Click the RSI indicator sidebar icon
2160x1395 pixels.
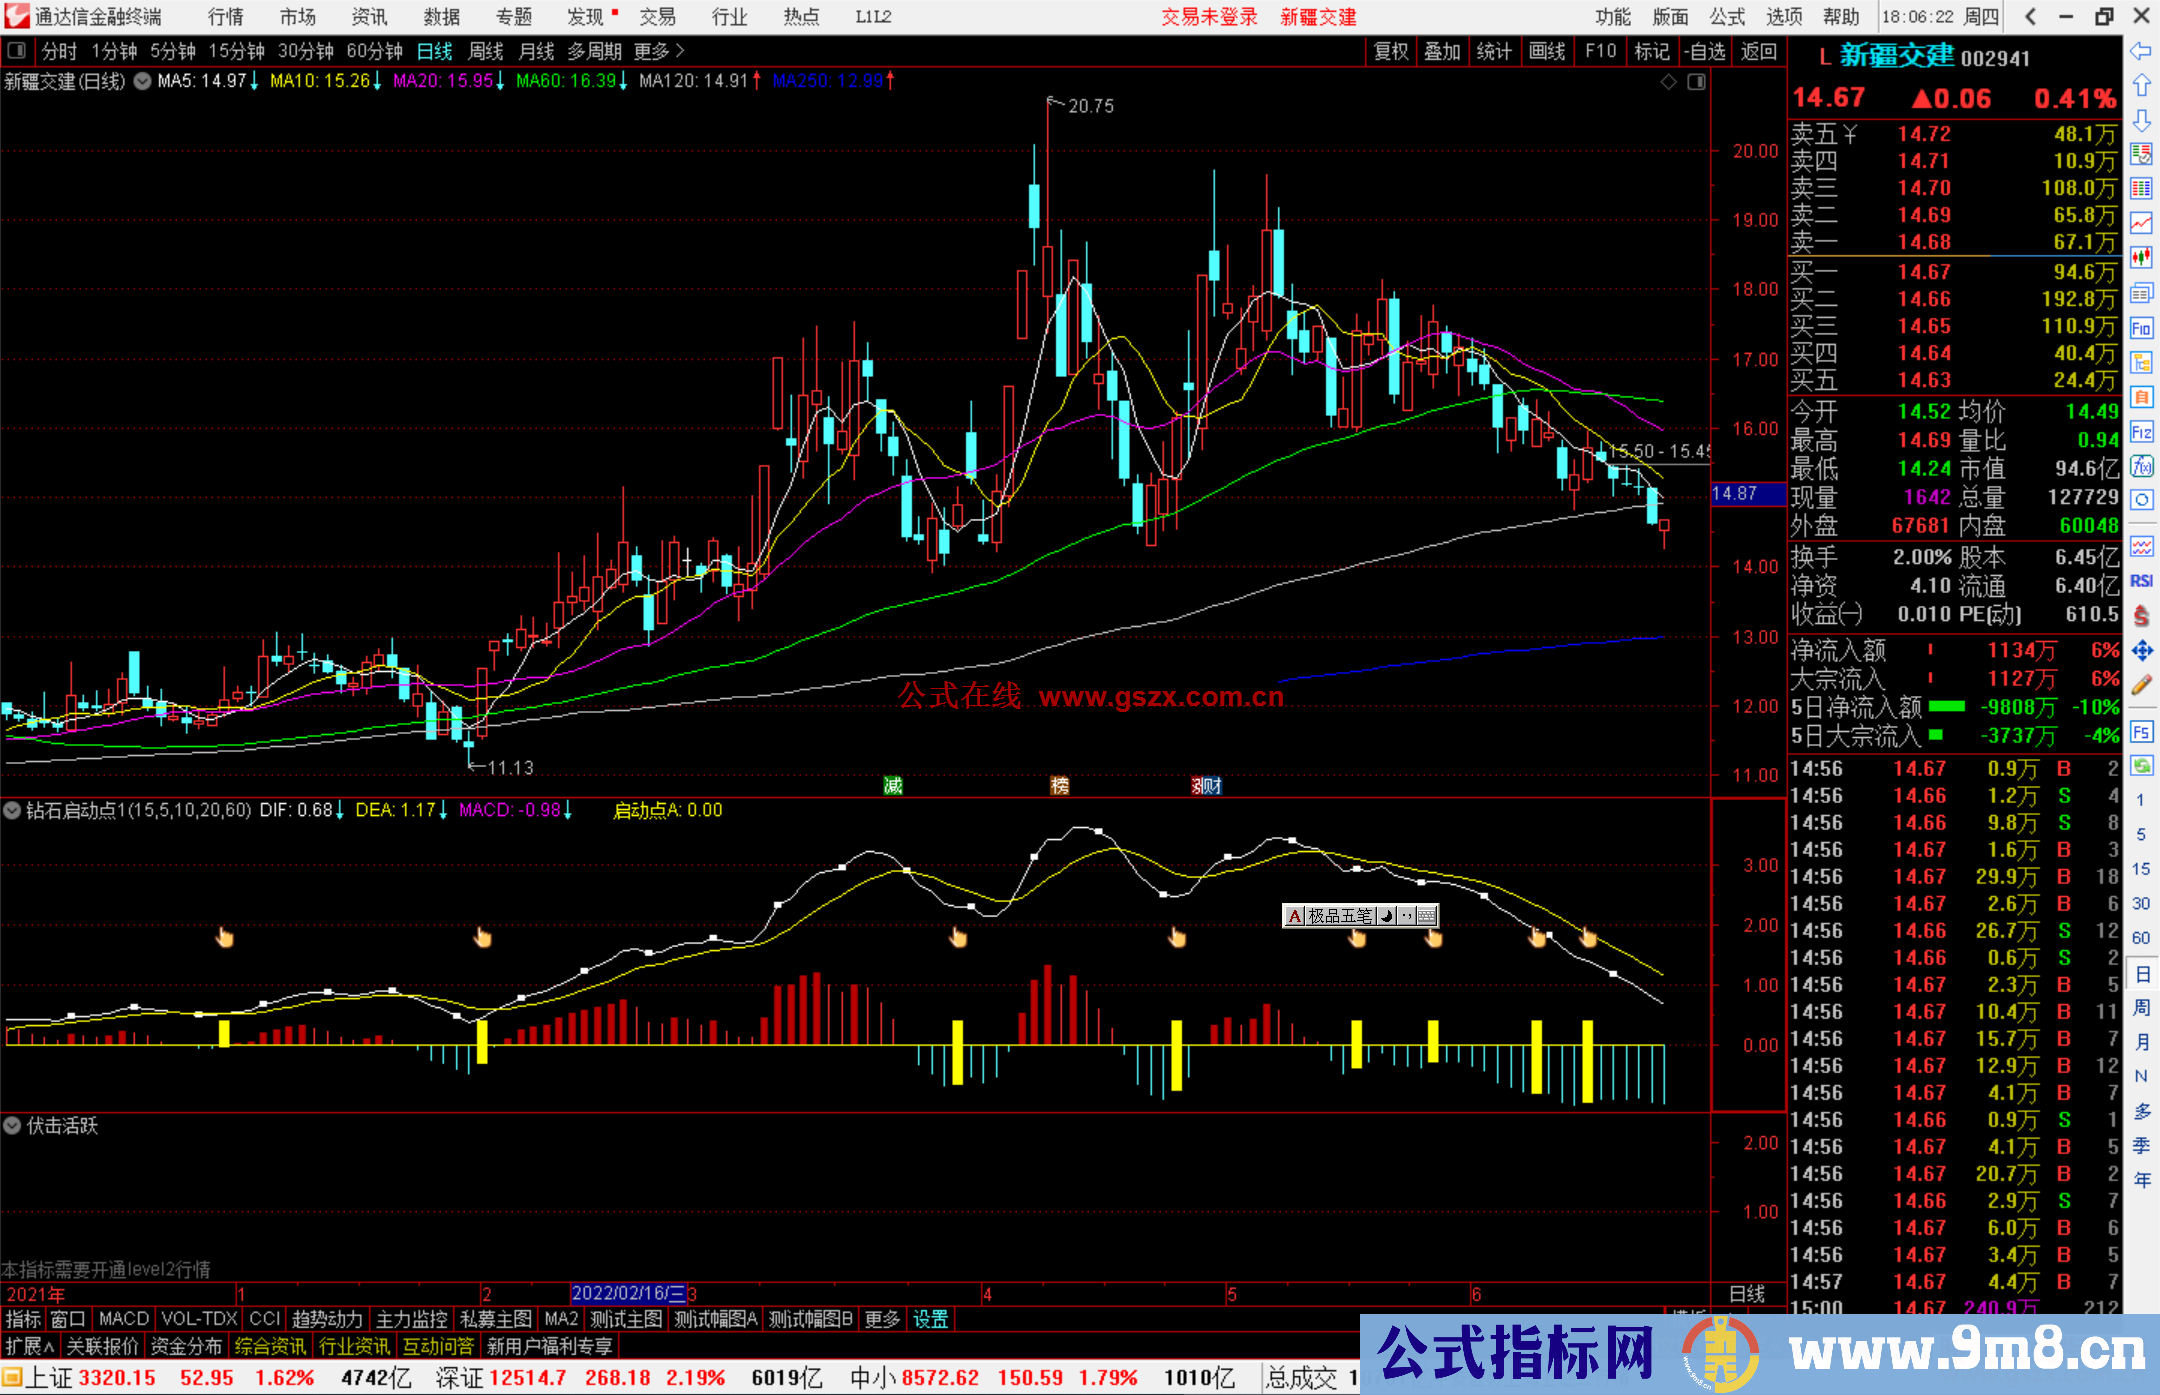pyautogui.click(x=2141, y=581)
